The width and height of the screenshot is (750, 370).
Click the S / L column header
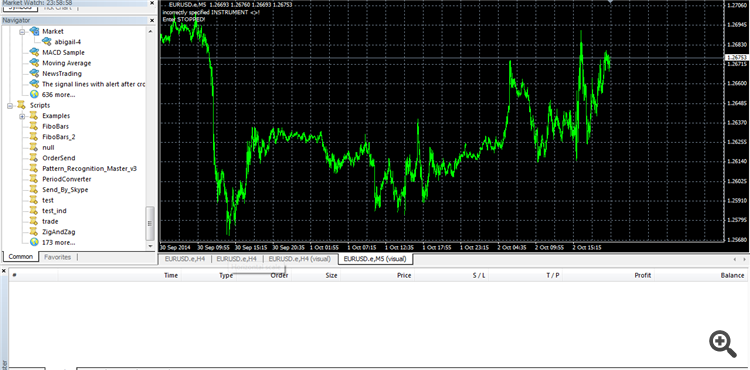478,275
